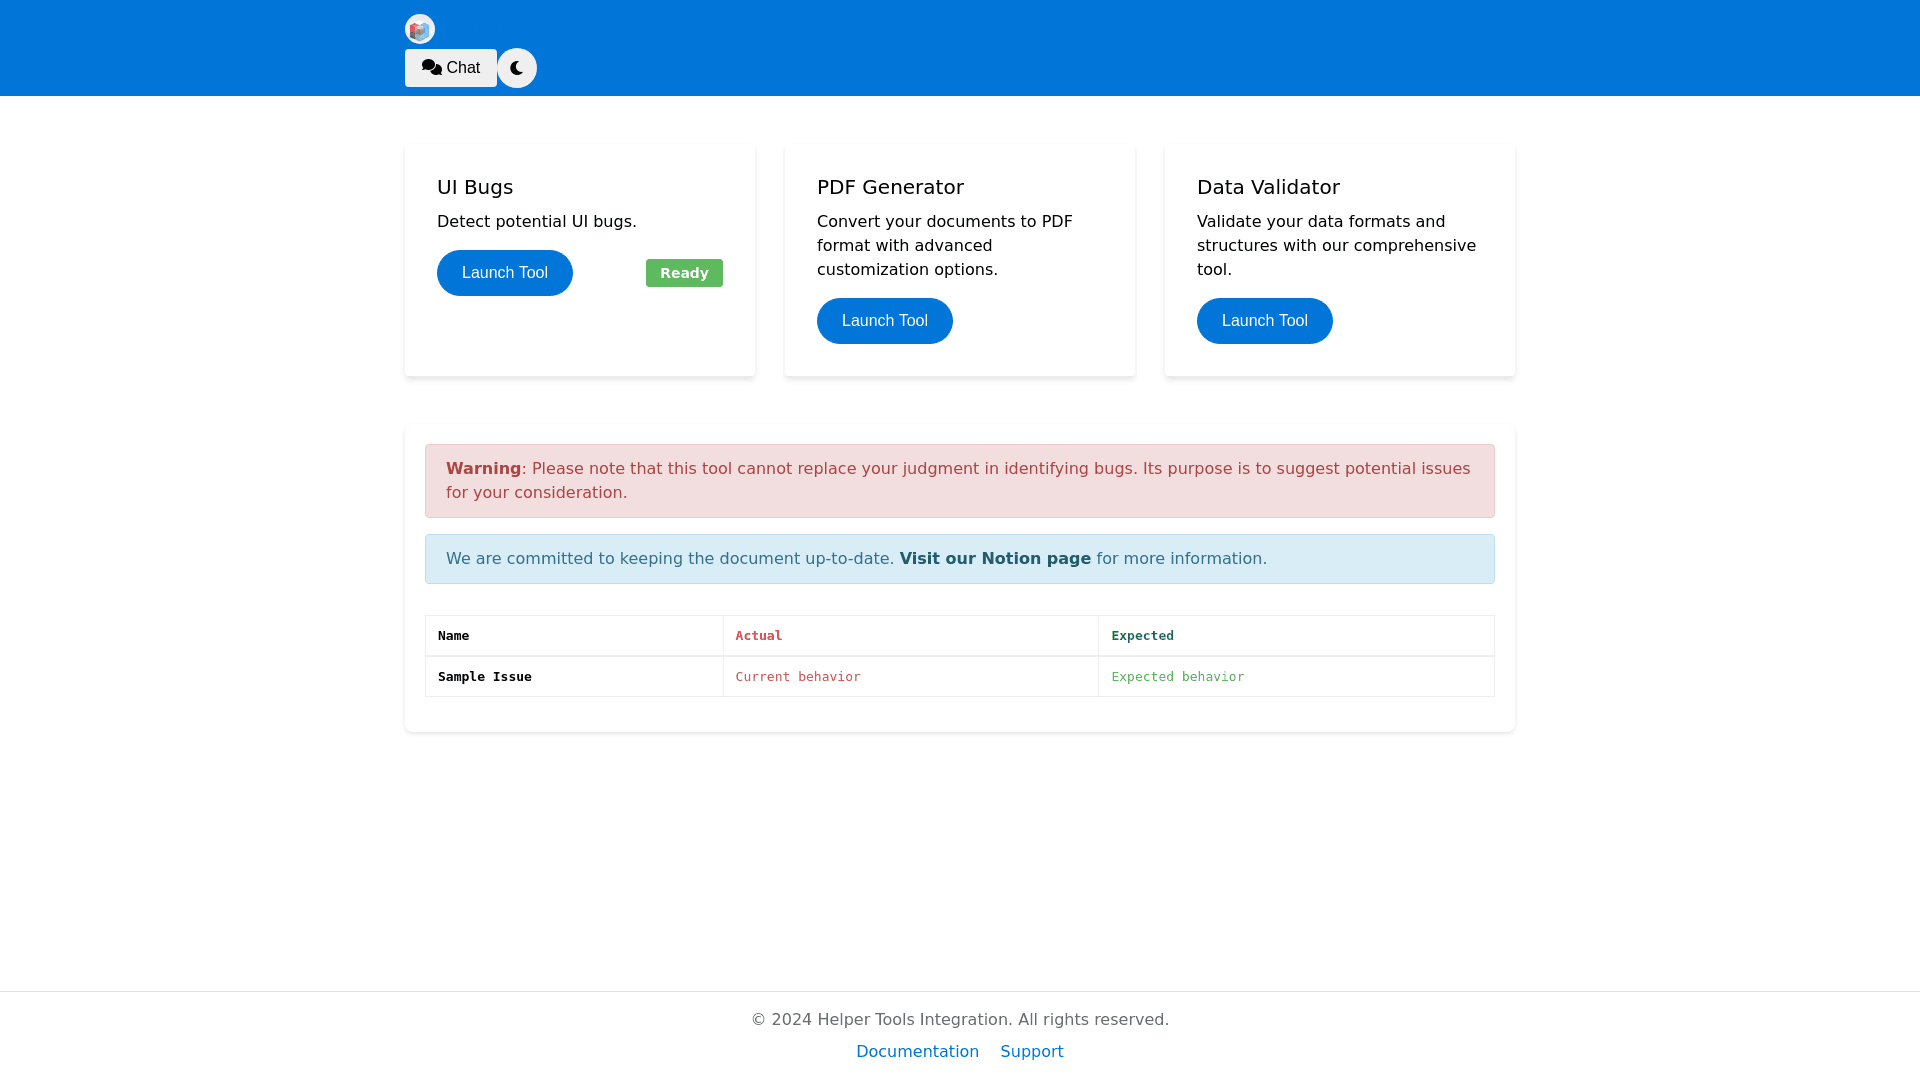The image size is (1920, 1080).
Task: Open the Visit our Notion page link
Action: click(994, 559)
